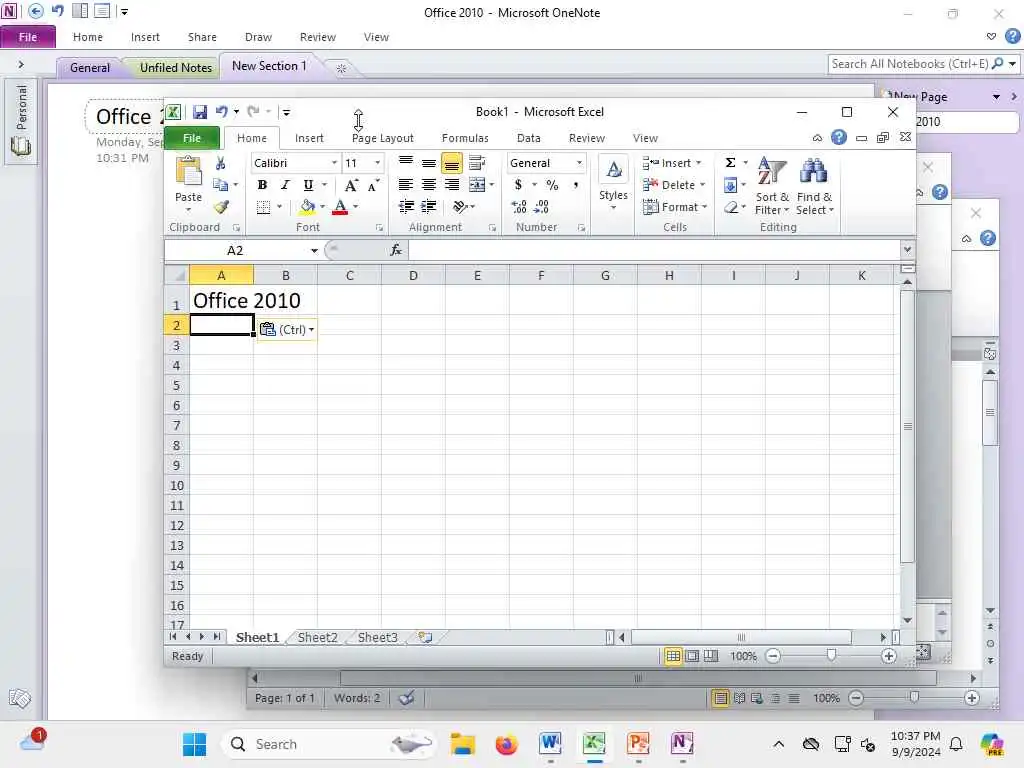Click the text Orientation icon
The height and width of the screenshot is (768, 1024).
[460, 207]
